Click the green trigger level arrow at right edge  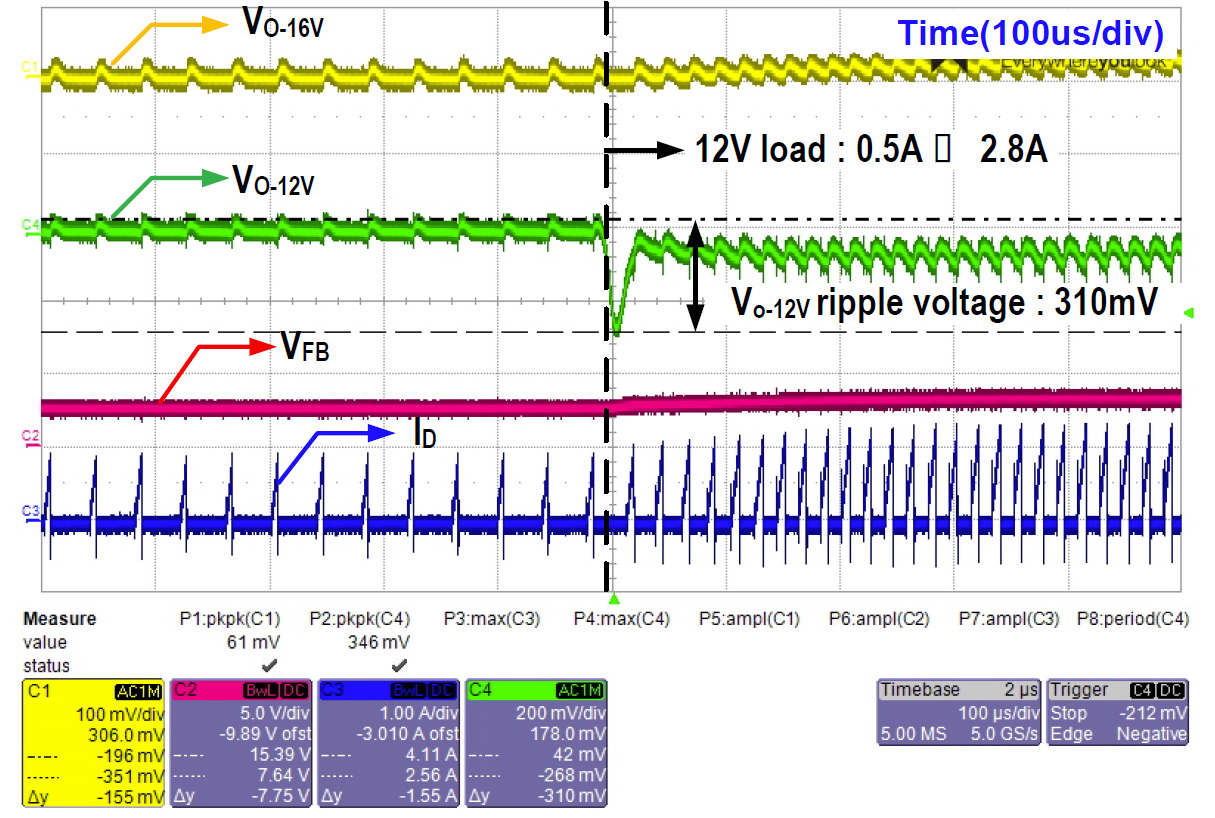point(1186,315)
